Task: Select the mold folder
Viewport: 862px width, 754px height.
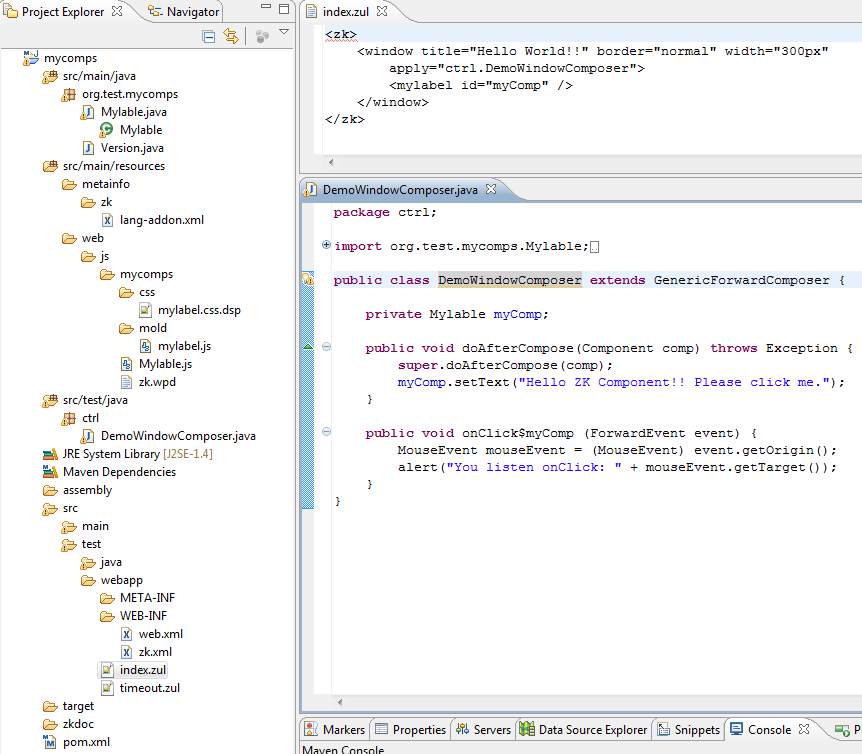Action: [x=152, y=328]
